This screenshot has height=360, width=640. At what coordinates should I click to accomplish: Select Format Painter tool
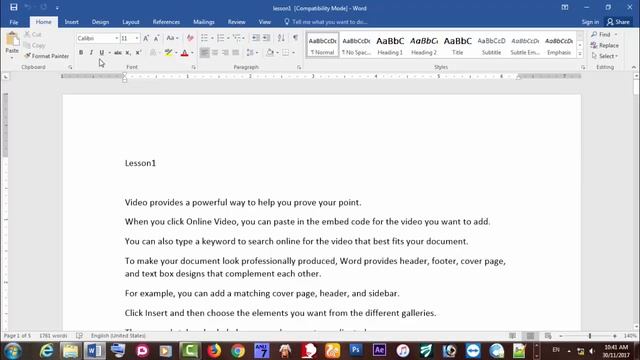pyautogui.click(x=47, y=56)
